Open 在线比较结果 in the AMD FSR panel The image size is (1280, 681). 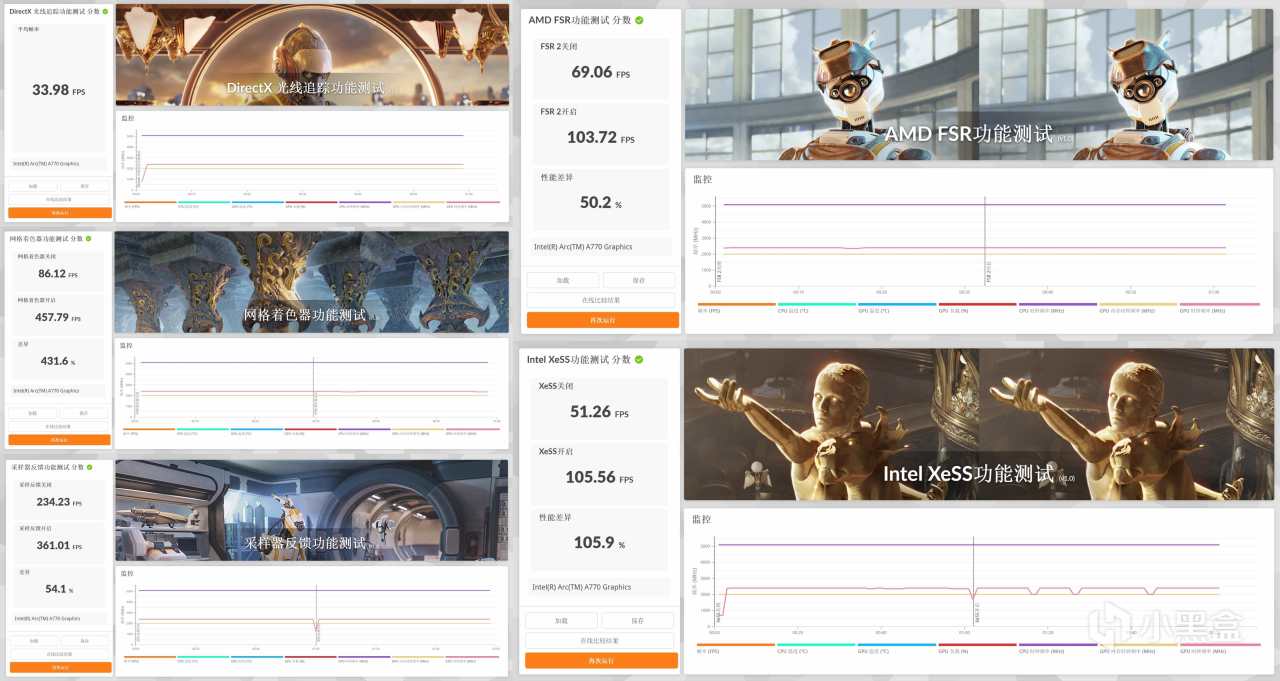pyautogui.click(x=601, y=300)
